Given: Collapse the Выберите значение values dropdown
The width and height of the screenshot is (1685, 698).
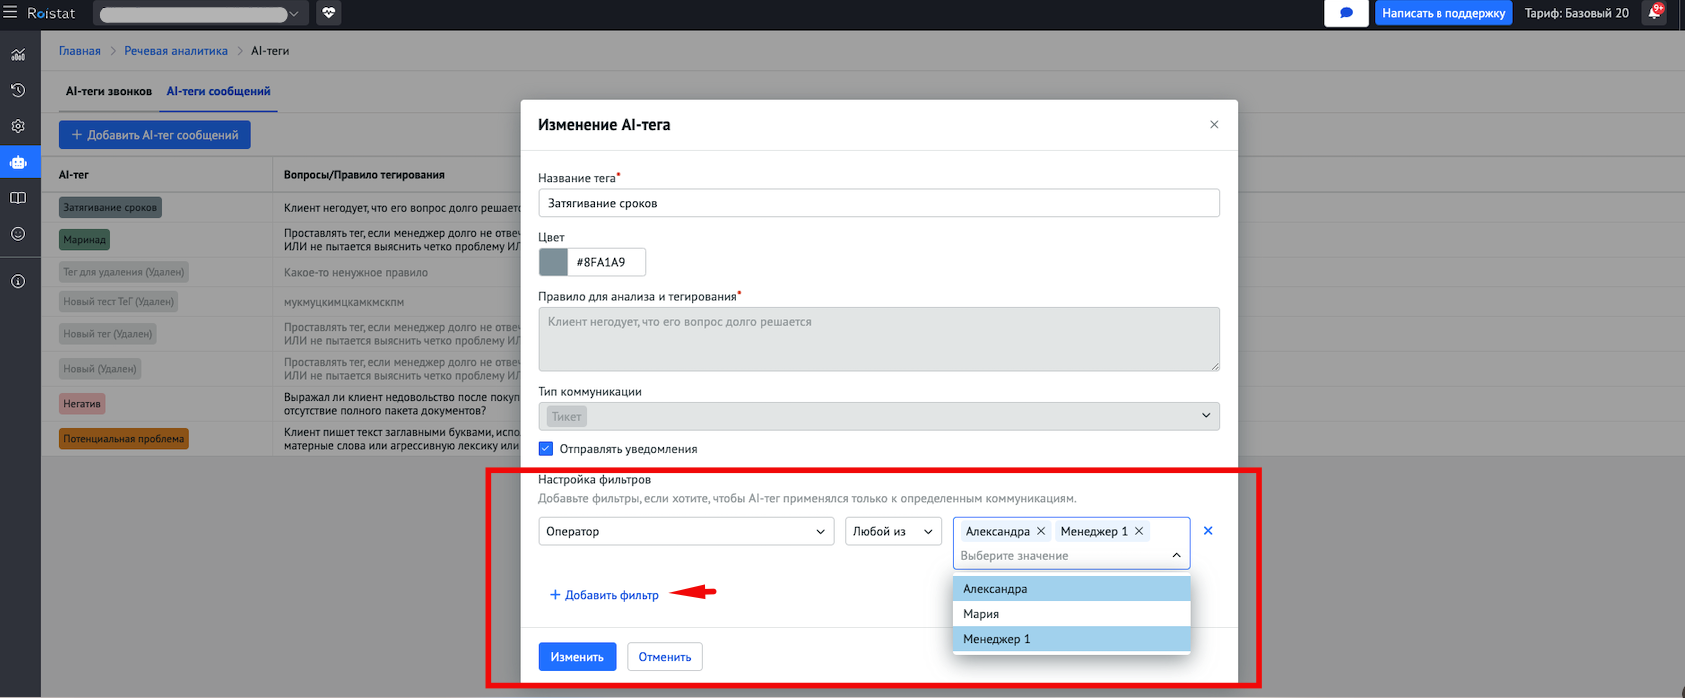Looking at the screenshot, I should click(1176, 555).
